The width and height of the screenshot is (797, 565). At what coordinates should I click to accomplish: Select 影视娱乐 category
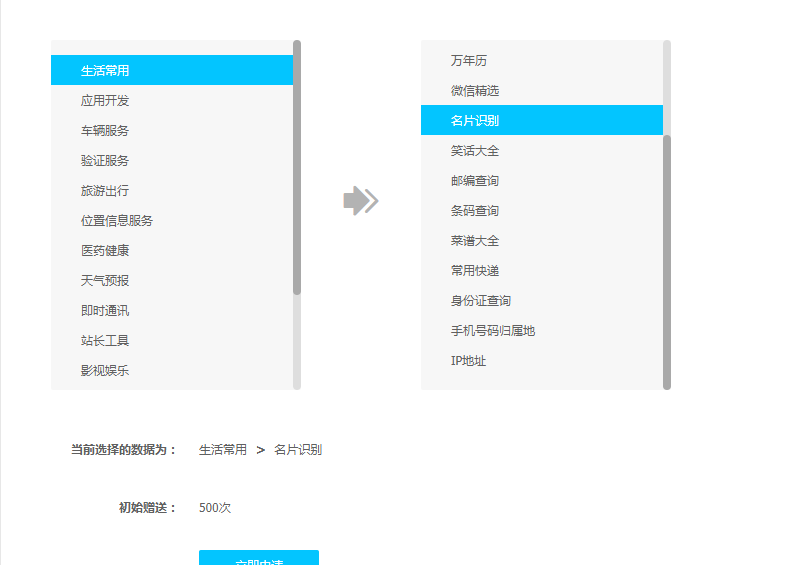105,371
